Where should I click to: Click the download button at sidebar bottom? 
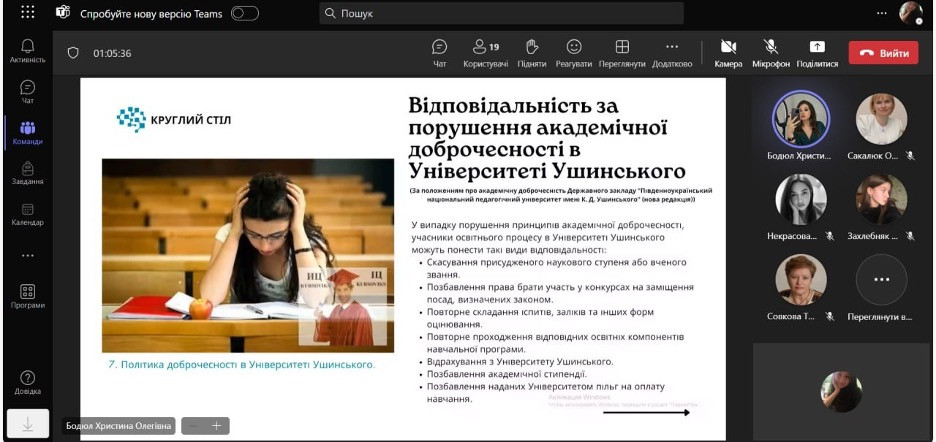click(x=27, y=423)
